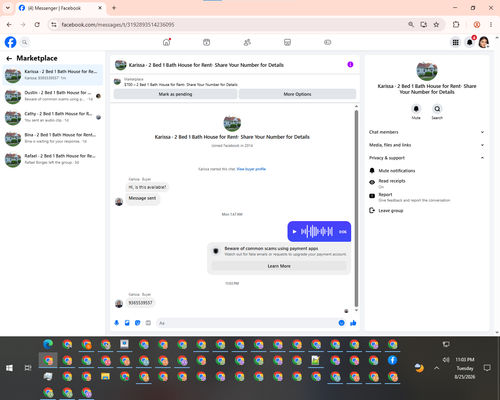
Task: Open the Chrome tab search dropdown
Action: (x=8, y=8)
